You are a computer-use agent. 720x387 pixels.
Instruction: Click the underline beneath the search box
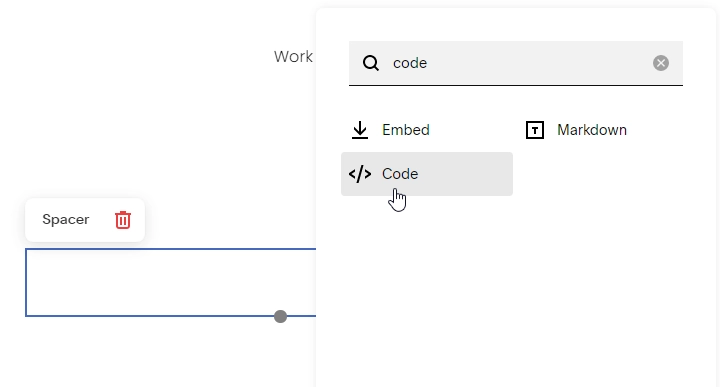point(516,85)
